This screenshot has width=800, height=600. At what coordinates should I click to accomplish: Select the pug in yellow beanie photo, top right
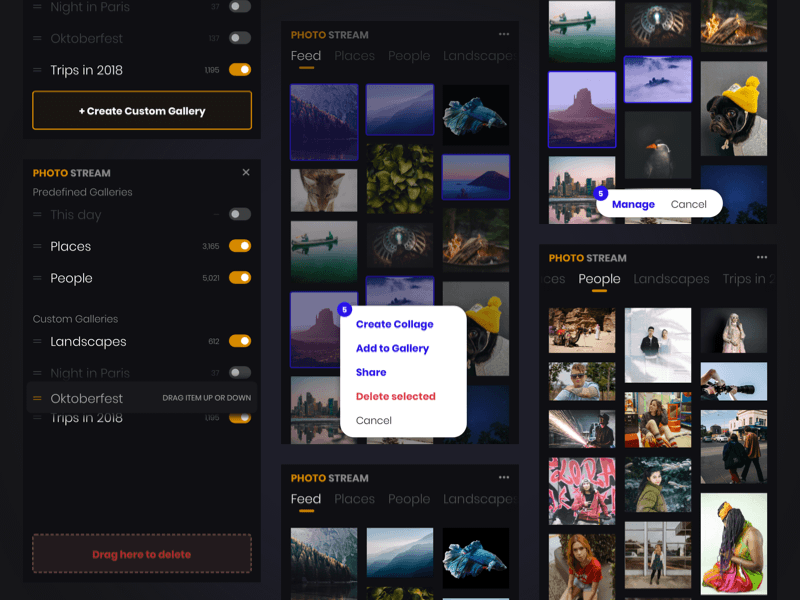(x=734, y=109)
